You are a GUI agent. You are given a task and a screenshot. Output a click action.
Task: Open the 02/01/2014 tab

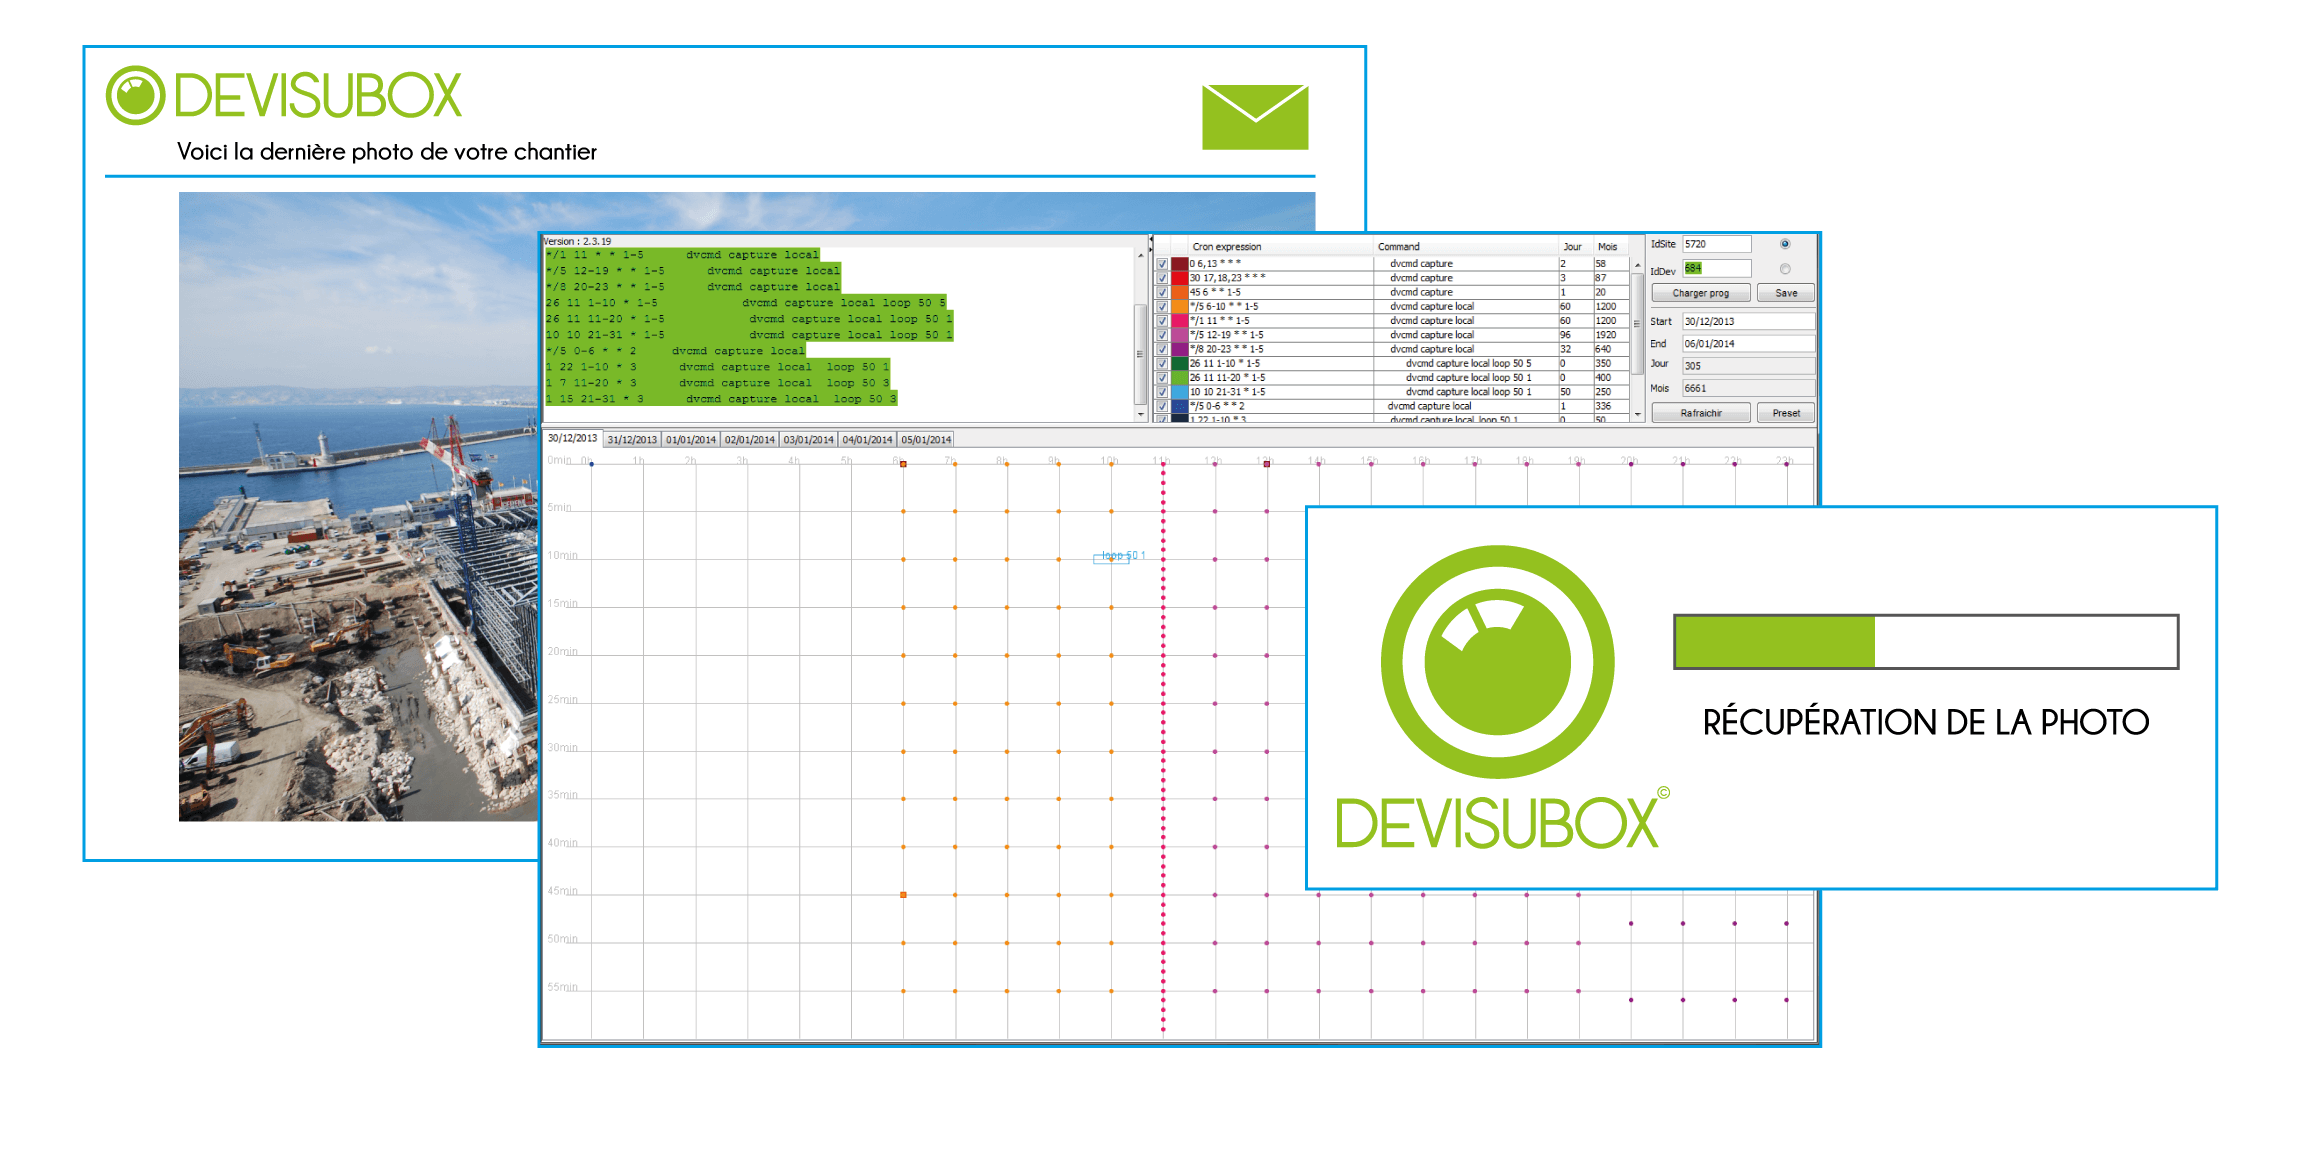[750, 440]
